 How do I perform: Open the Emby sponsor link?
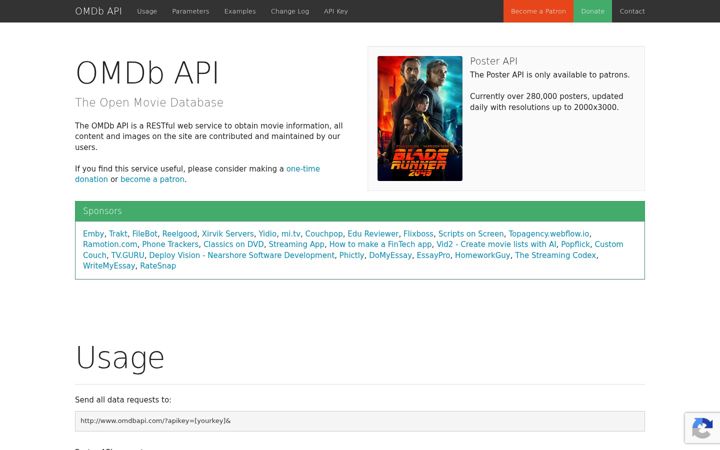[93, 234]
